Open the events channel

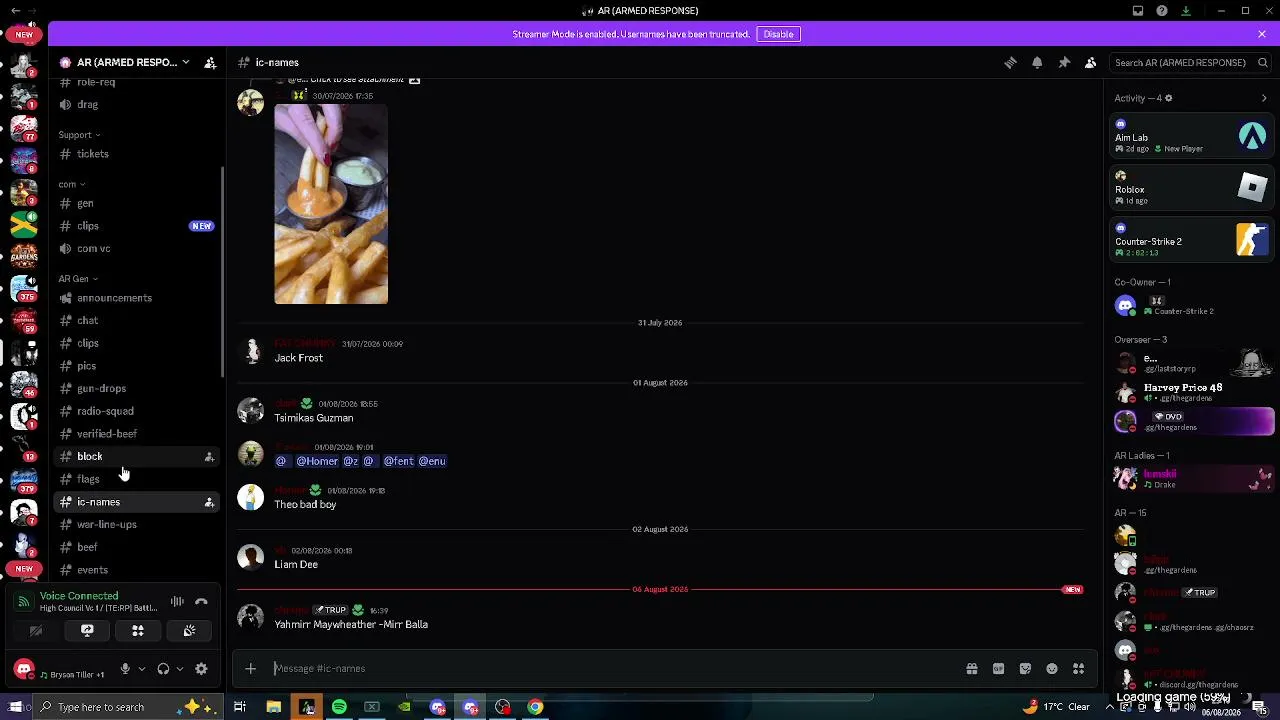tap(136, 570)
